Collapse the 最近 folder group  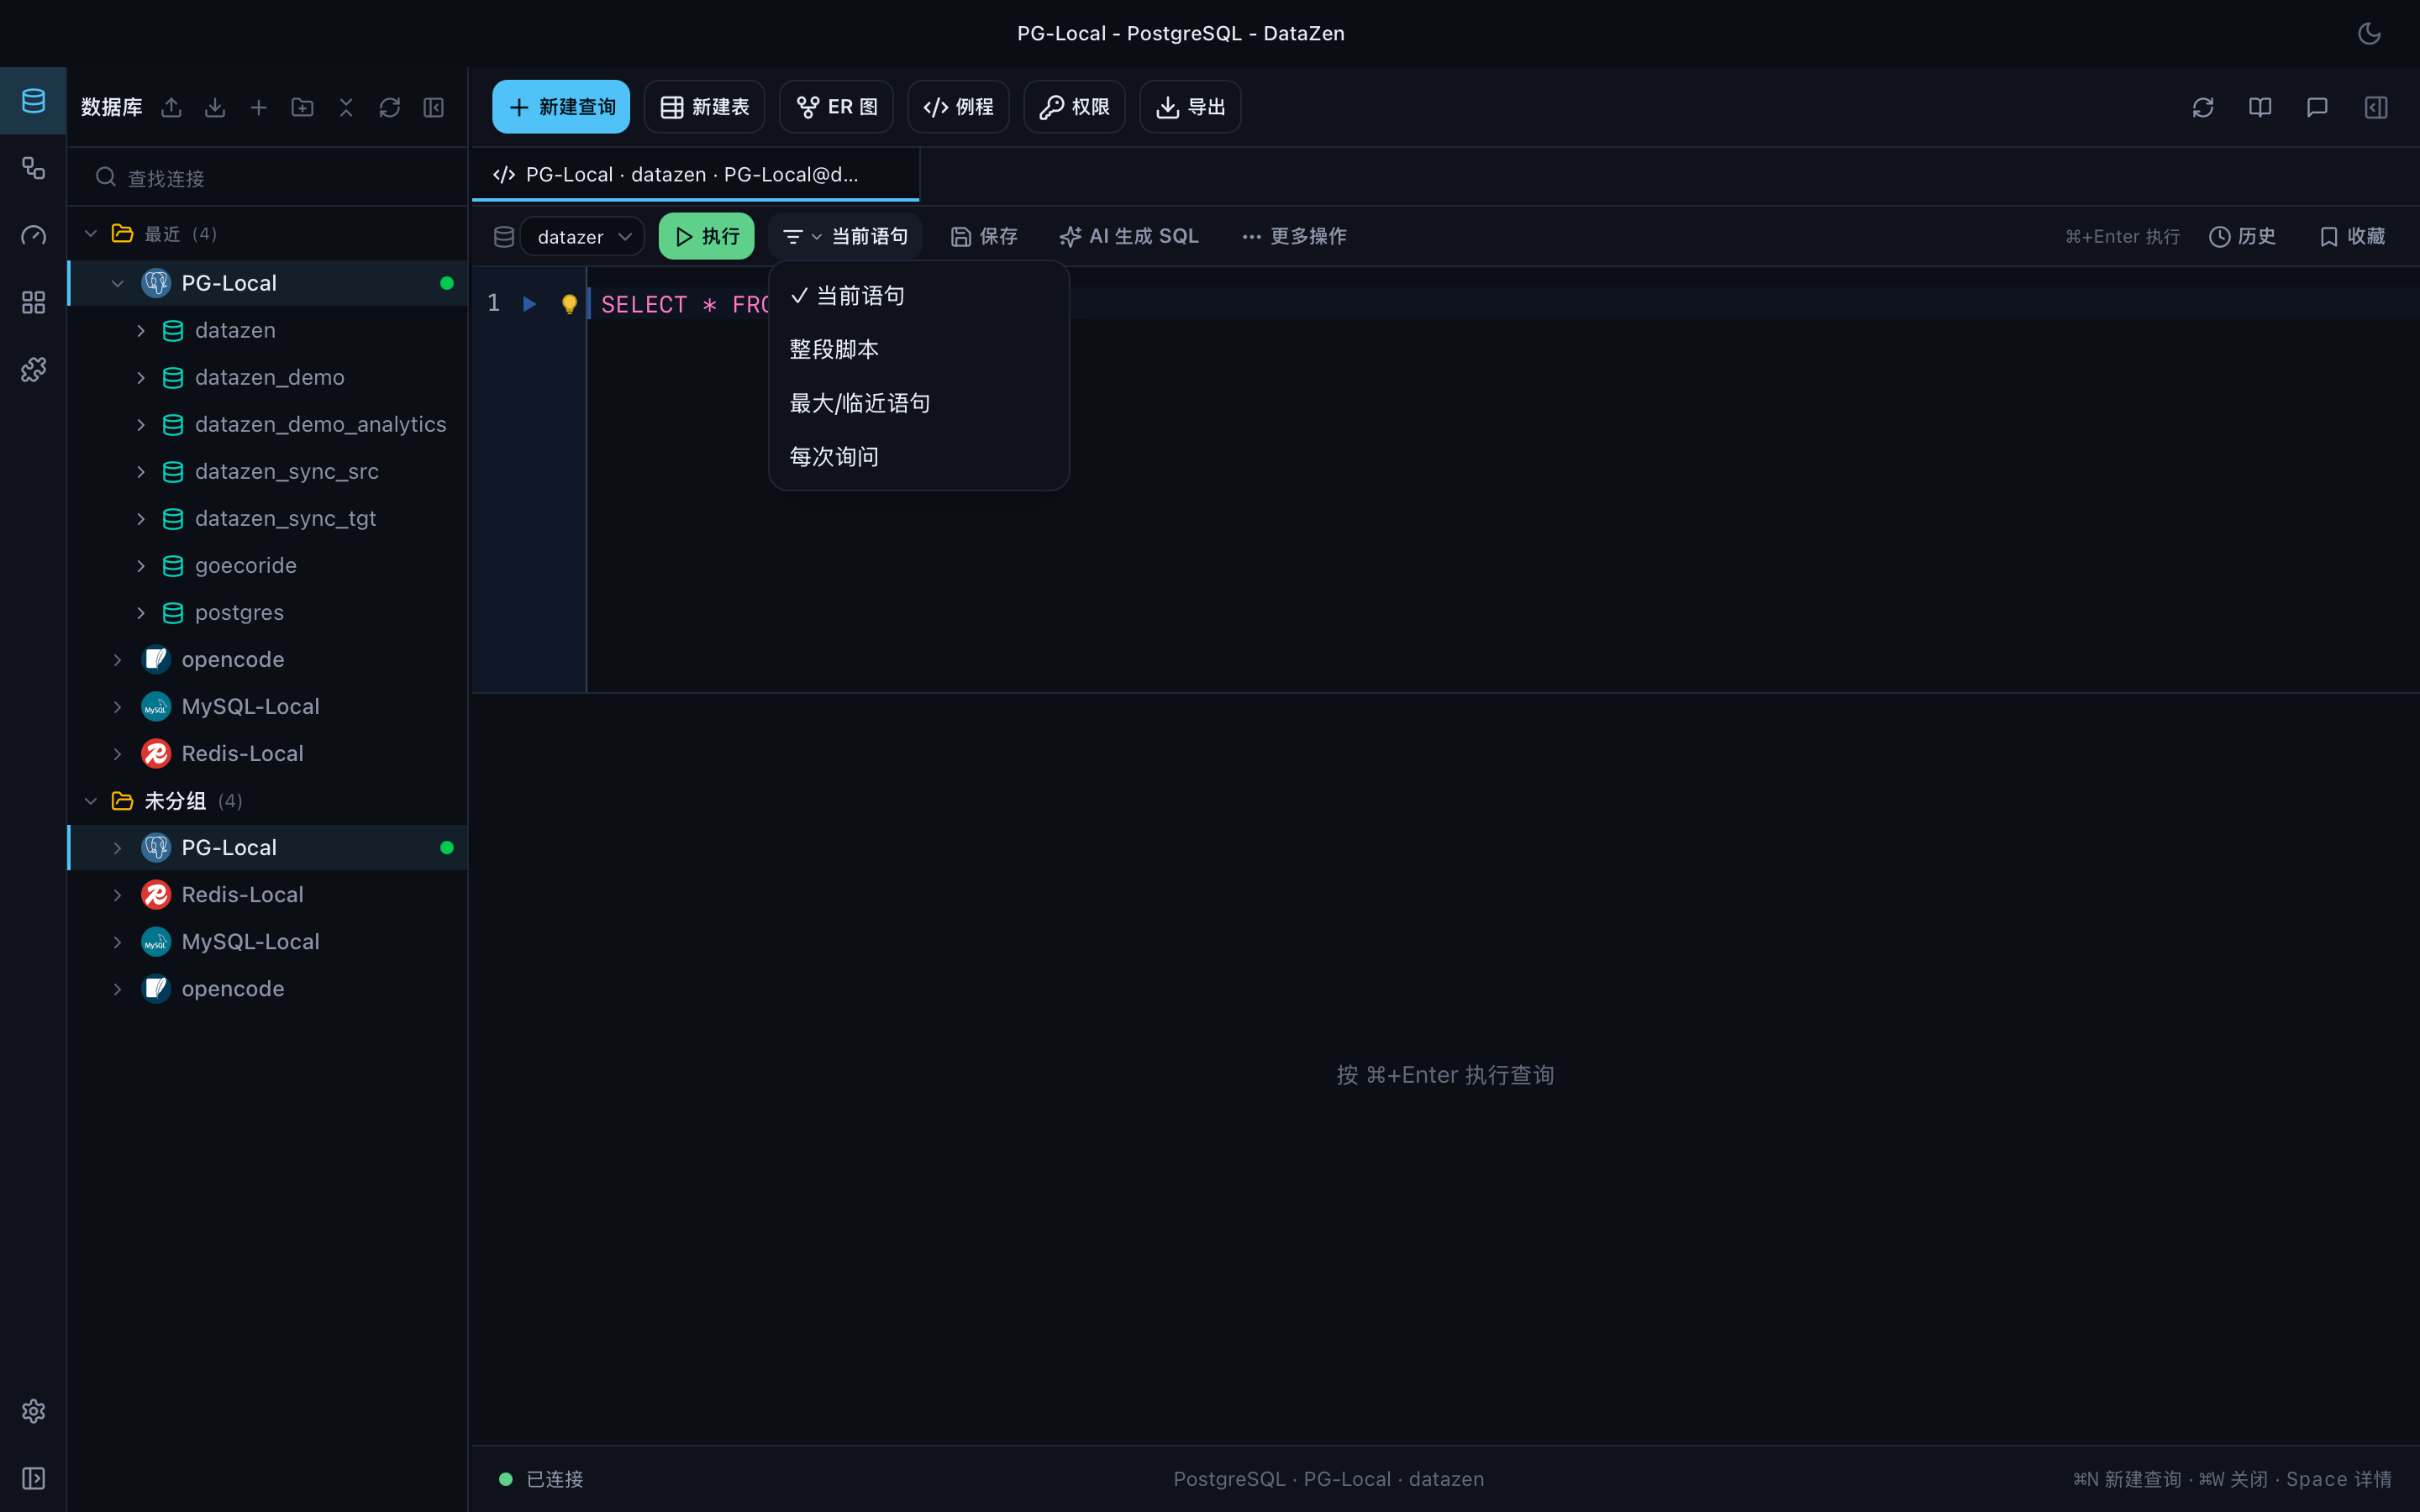point(91,234)
